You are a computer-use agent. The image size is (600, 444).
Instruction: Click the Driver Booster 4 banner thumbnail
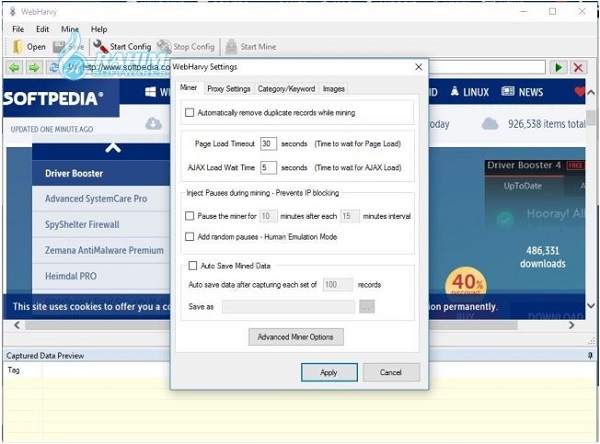[535, 193]
